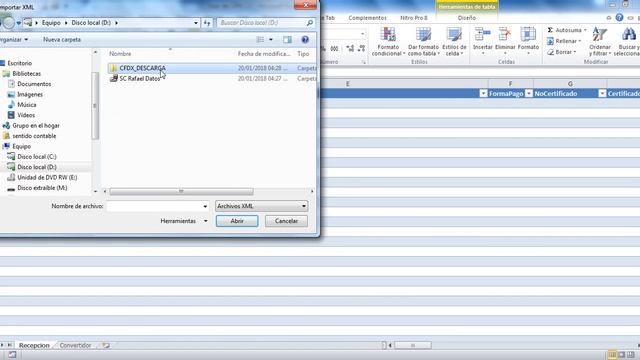
Task: Open the Complementos ribbon tab
Action: tap(367, 18)
